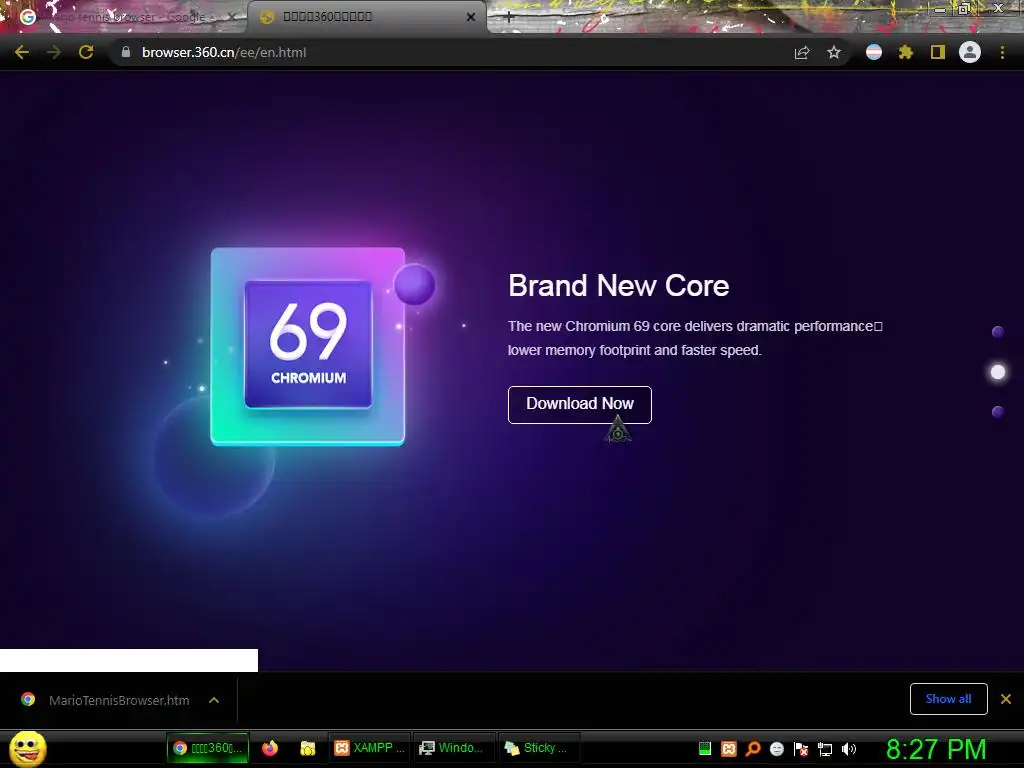Share this page via toolbar icon

(802, 52)
